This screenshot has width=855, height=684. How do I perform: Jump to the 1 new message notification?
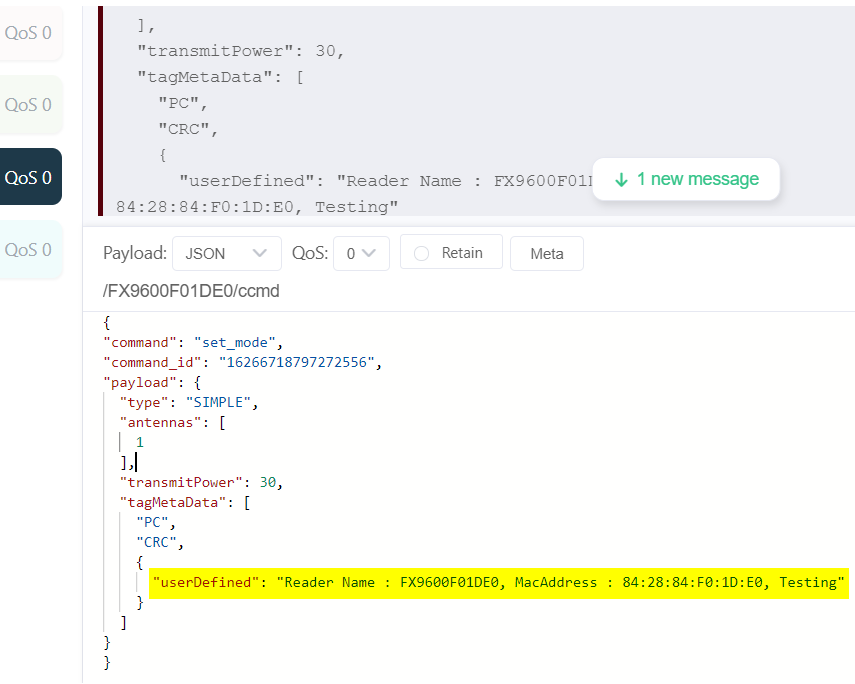(x=685, y=179)
